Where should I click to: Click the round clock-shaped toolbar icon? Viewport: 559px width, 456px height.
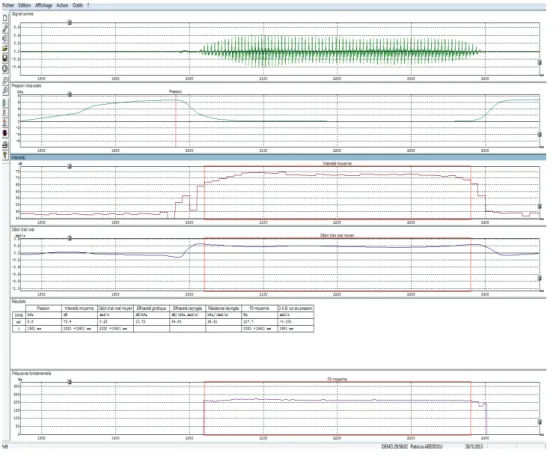[5, 68]
